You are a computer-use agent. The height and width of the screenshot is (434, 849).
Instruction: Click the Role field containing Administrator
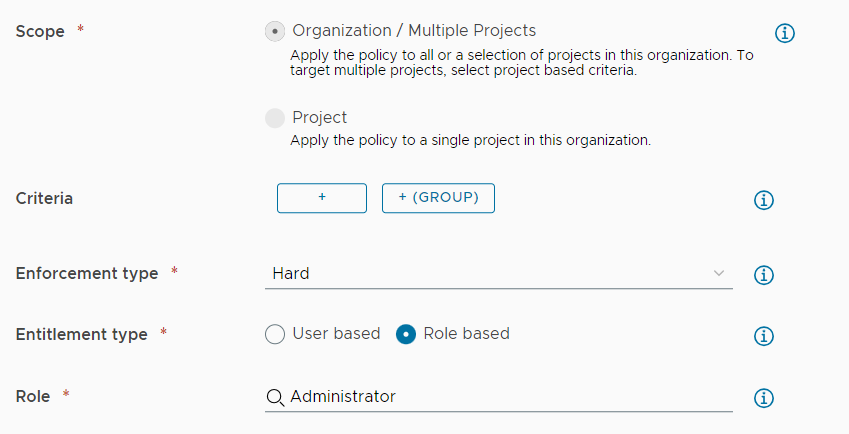(499, 397)
